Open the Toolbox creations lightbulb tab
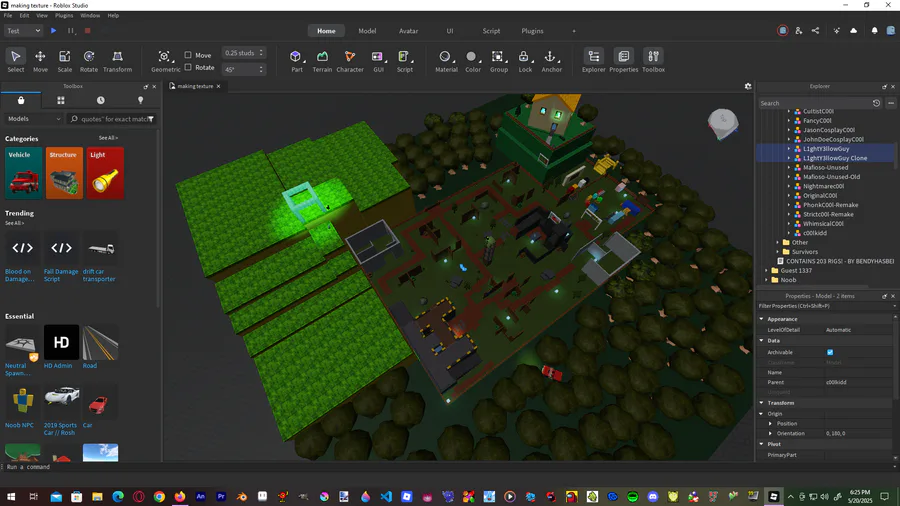900x506 pixels. click(140, 100)
